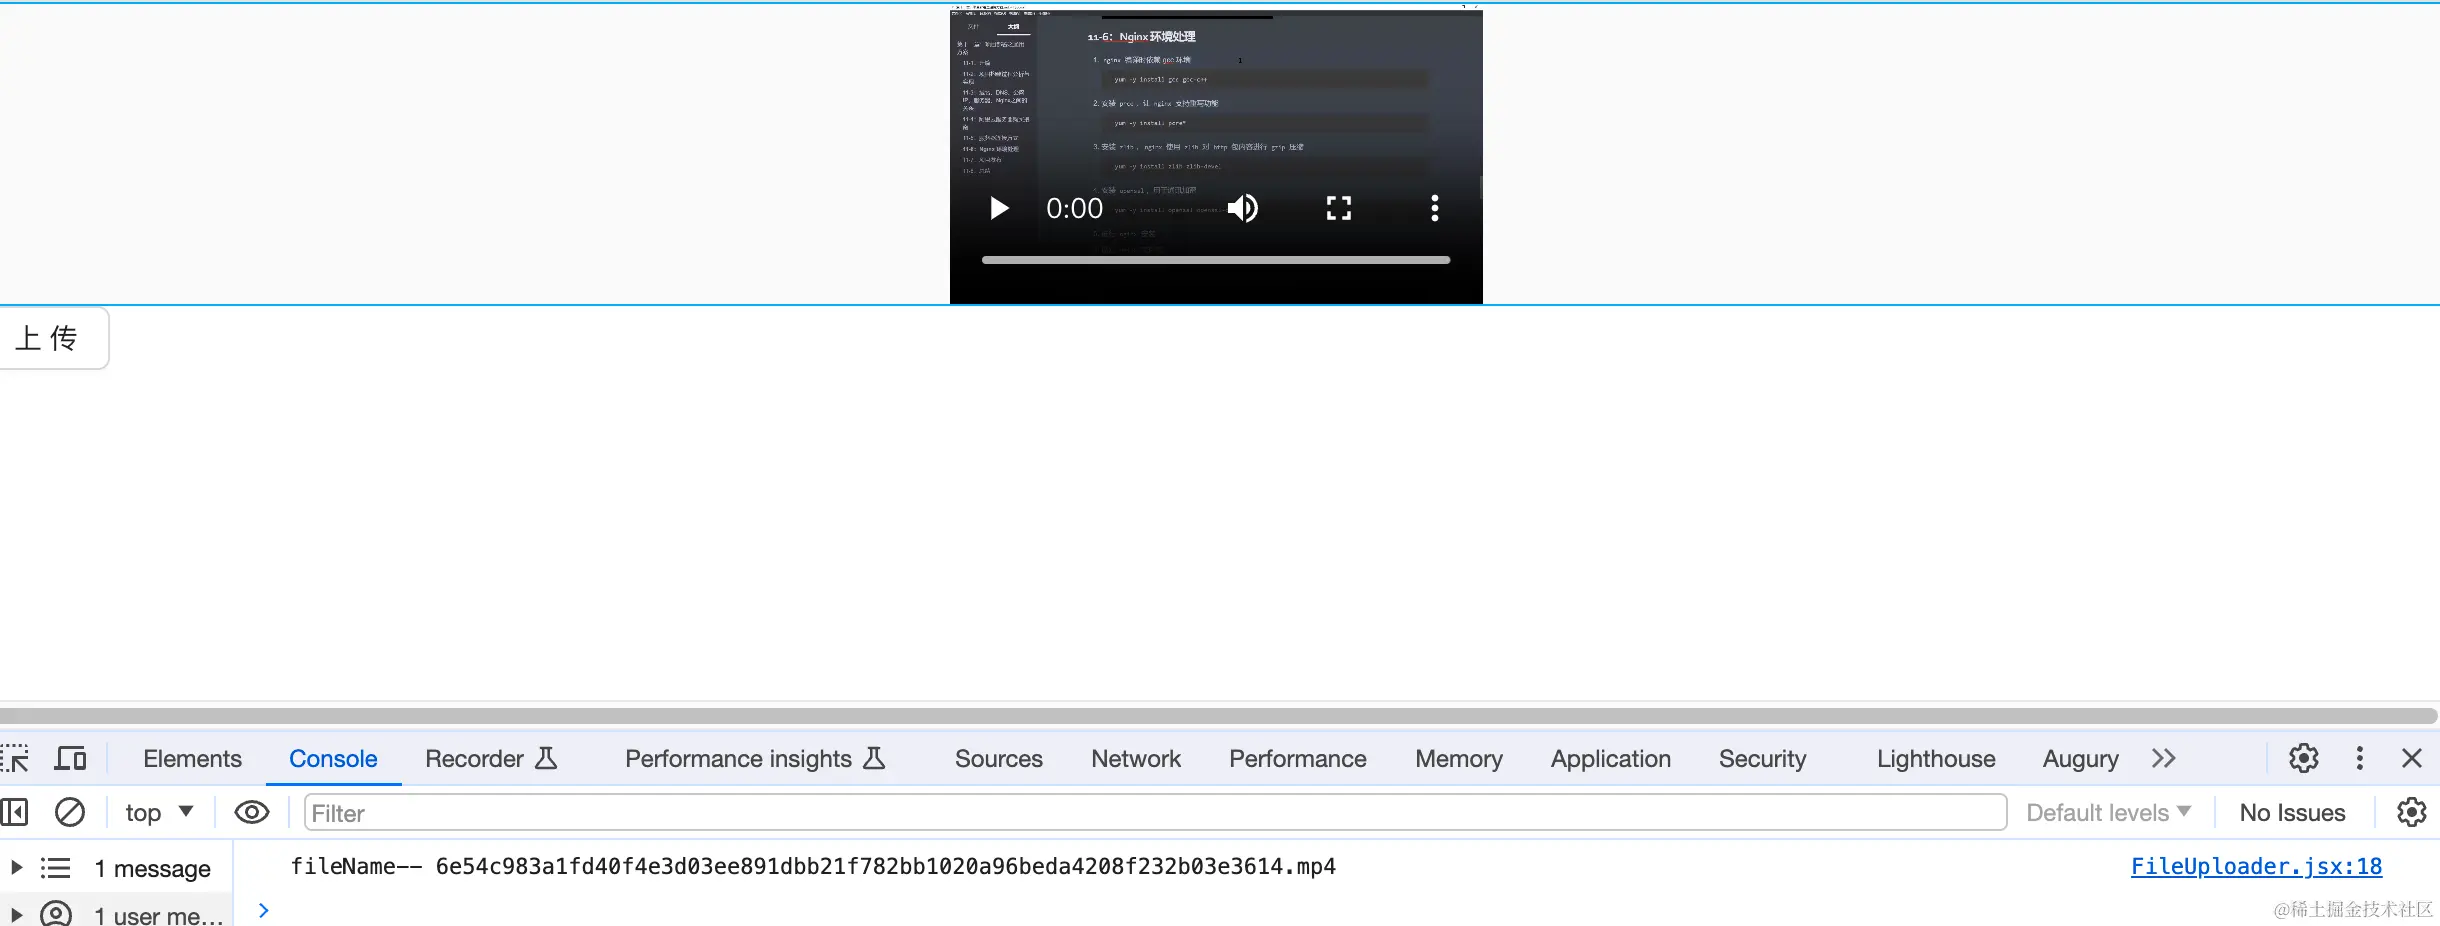
Task: Switch to the Elements tab
Action: [x=192, y=759]
